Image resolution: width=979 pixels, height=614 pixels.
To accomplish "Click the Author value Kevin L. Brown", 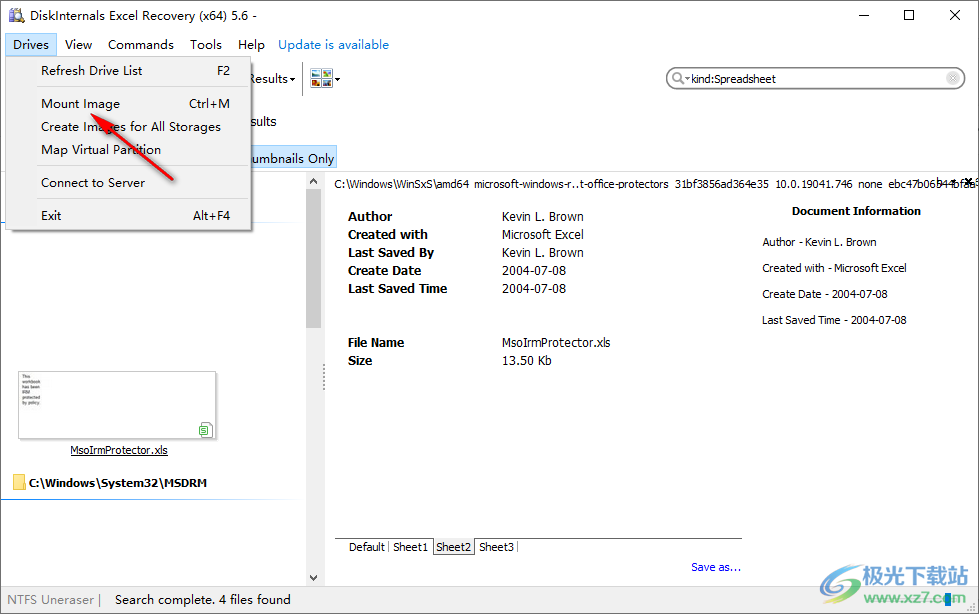I will coord(543,217).
